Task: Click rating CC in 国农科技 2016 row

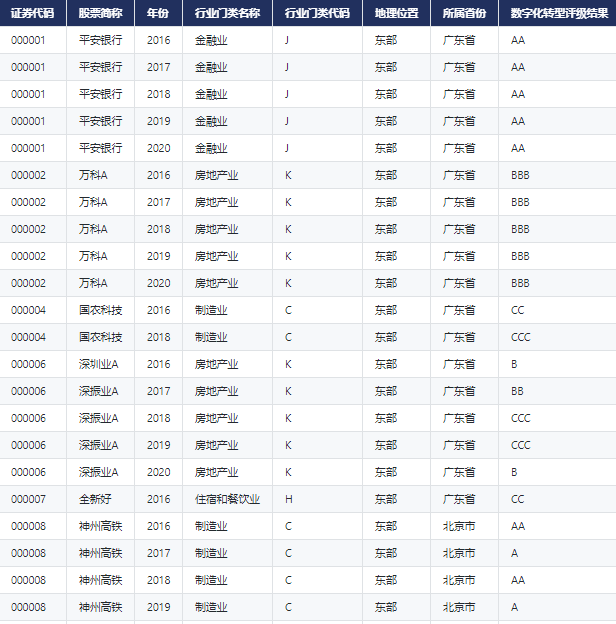Action: click(x=517, y=310)
